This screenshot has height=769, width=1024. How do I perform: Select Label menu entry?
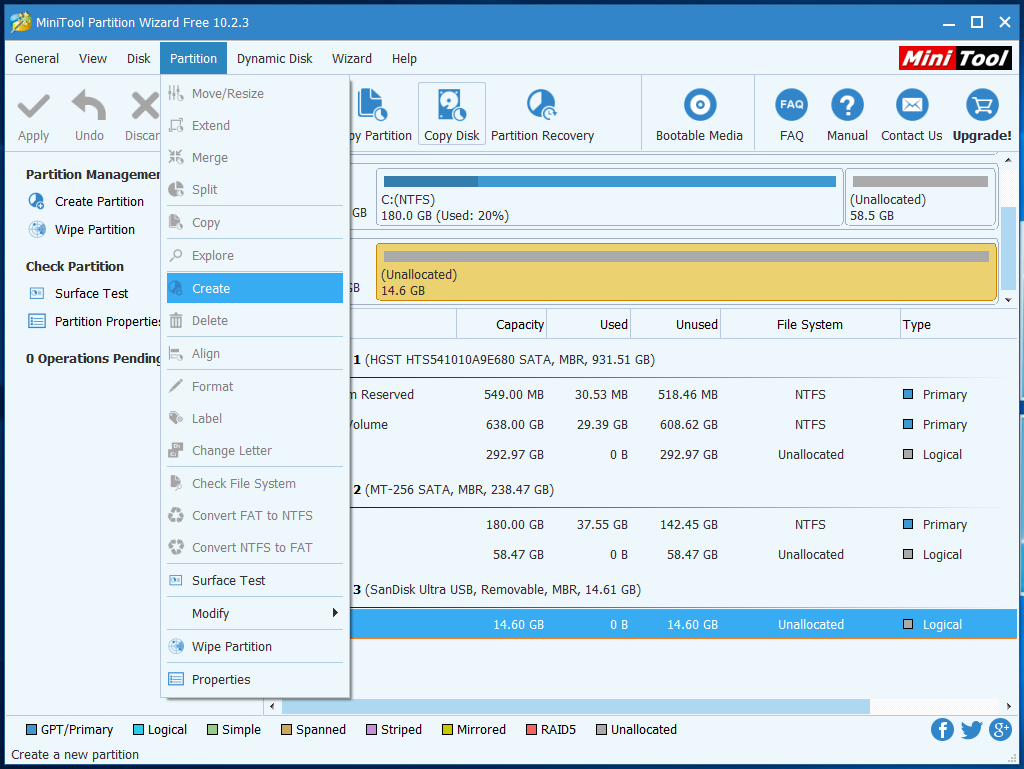tap(255, 419)
